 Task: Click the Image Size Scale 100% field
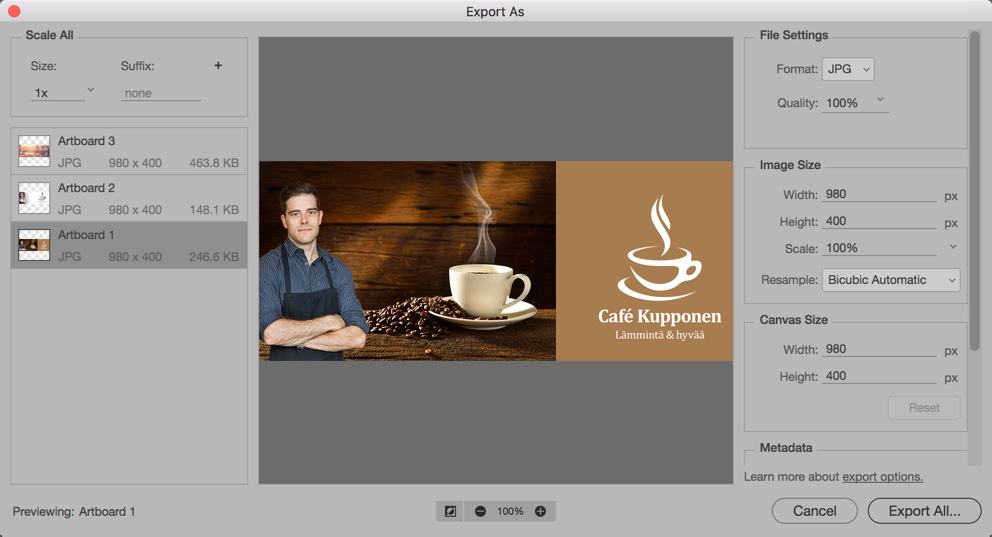pos(879,248)
